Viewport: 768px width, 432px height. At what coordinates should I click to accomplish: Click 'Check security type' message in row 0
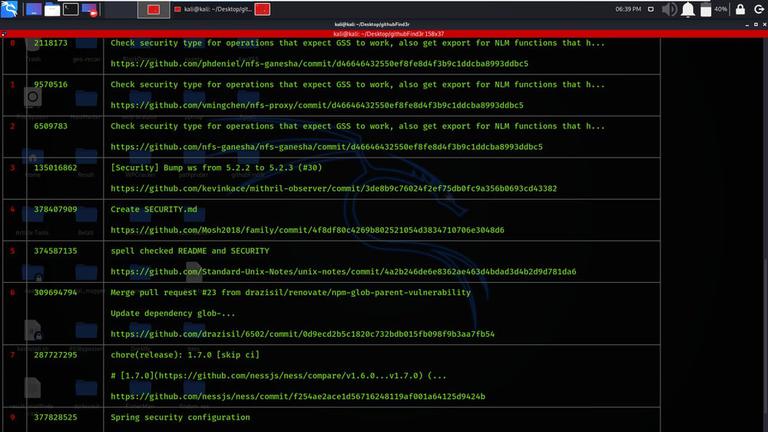click(x=358, y=43)
